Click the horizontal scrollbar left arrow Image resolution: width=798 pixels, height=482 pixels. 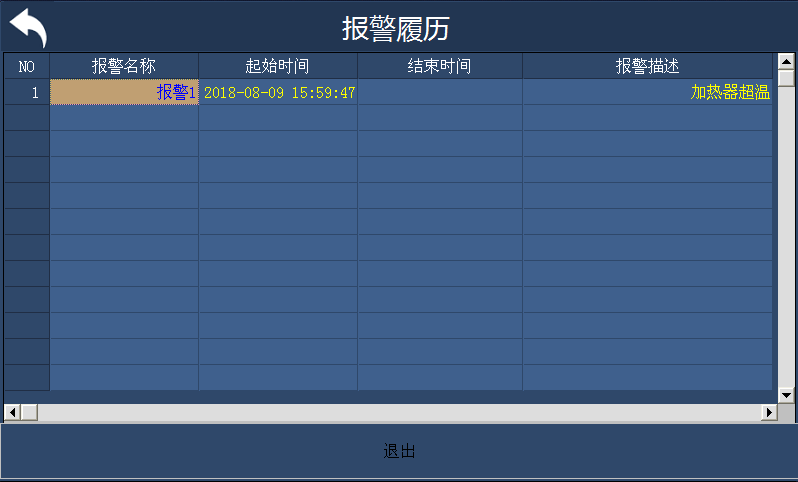point(12,412)
